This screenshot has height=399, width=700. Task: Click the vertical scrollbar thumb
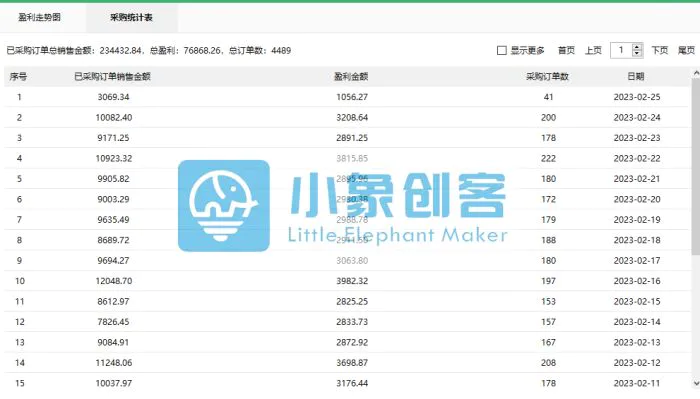point(696,166)
